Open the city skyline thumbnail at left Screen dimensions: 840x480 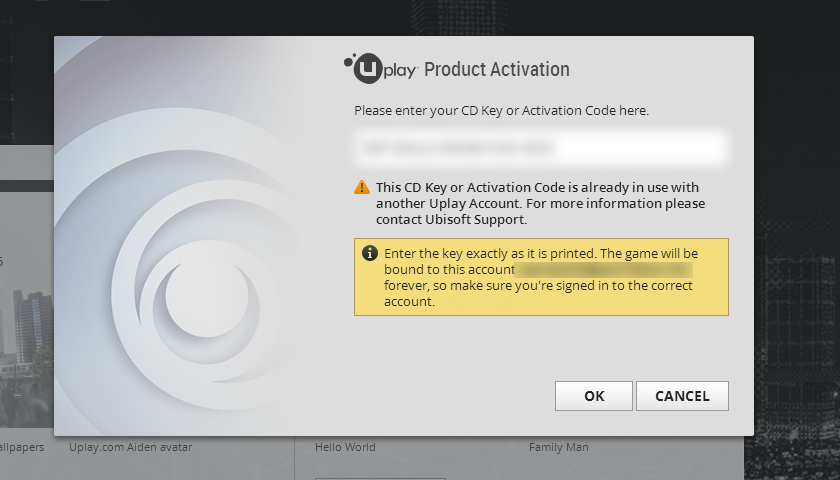(x=27, y=359)
